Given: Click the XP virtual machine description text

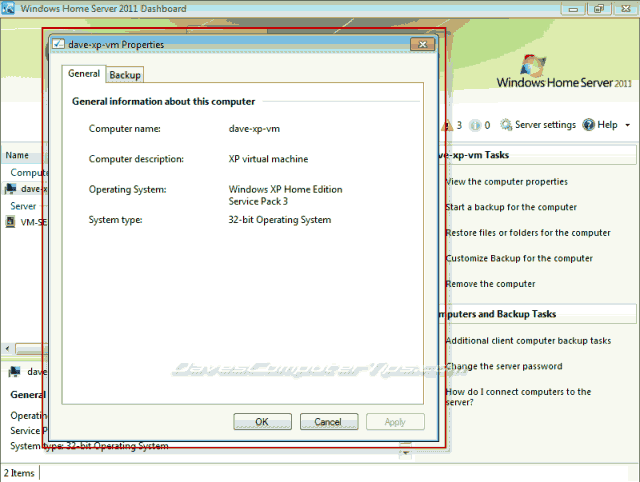Looking at the screenshot, I should coord(268,159).
